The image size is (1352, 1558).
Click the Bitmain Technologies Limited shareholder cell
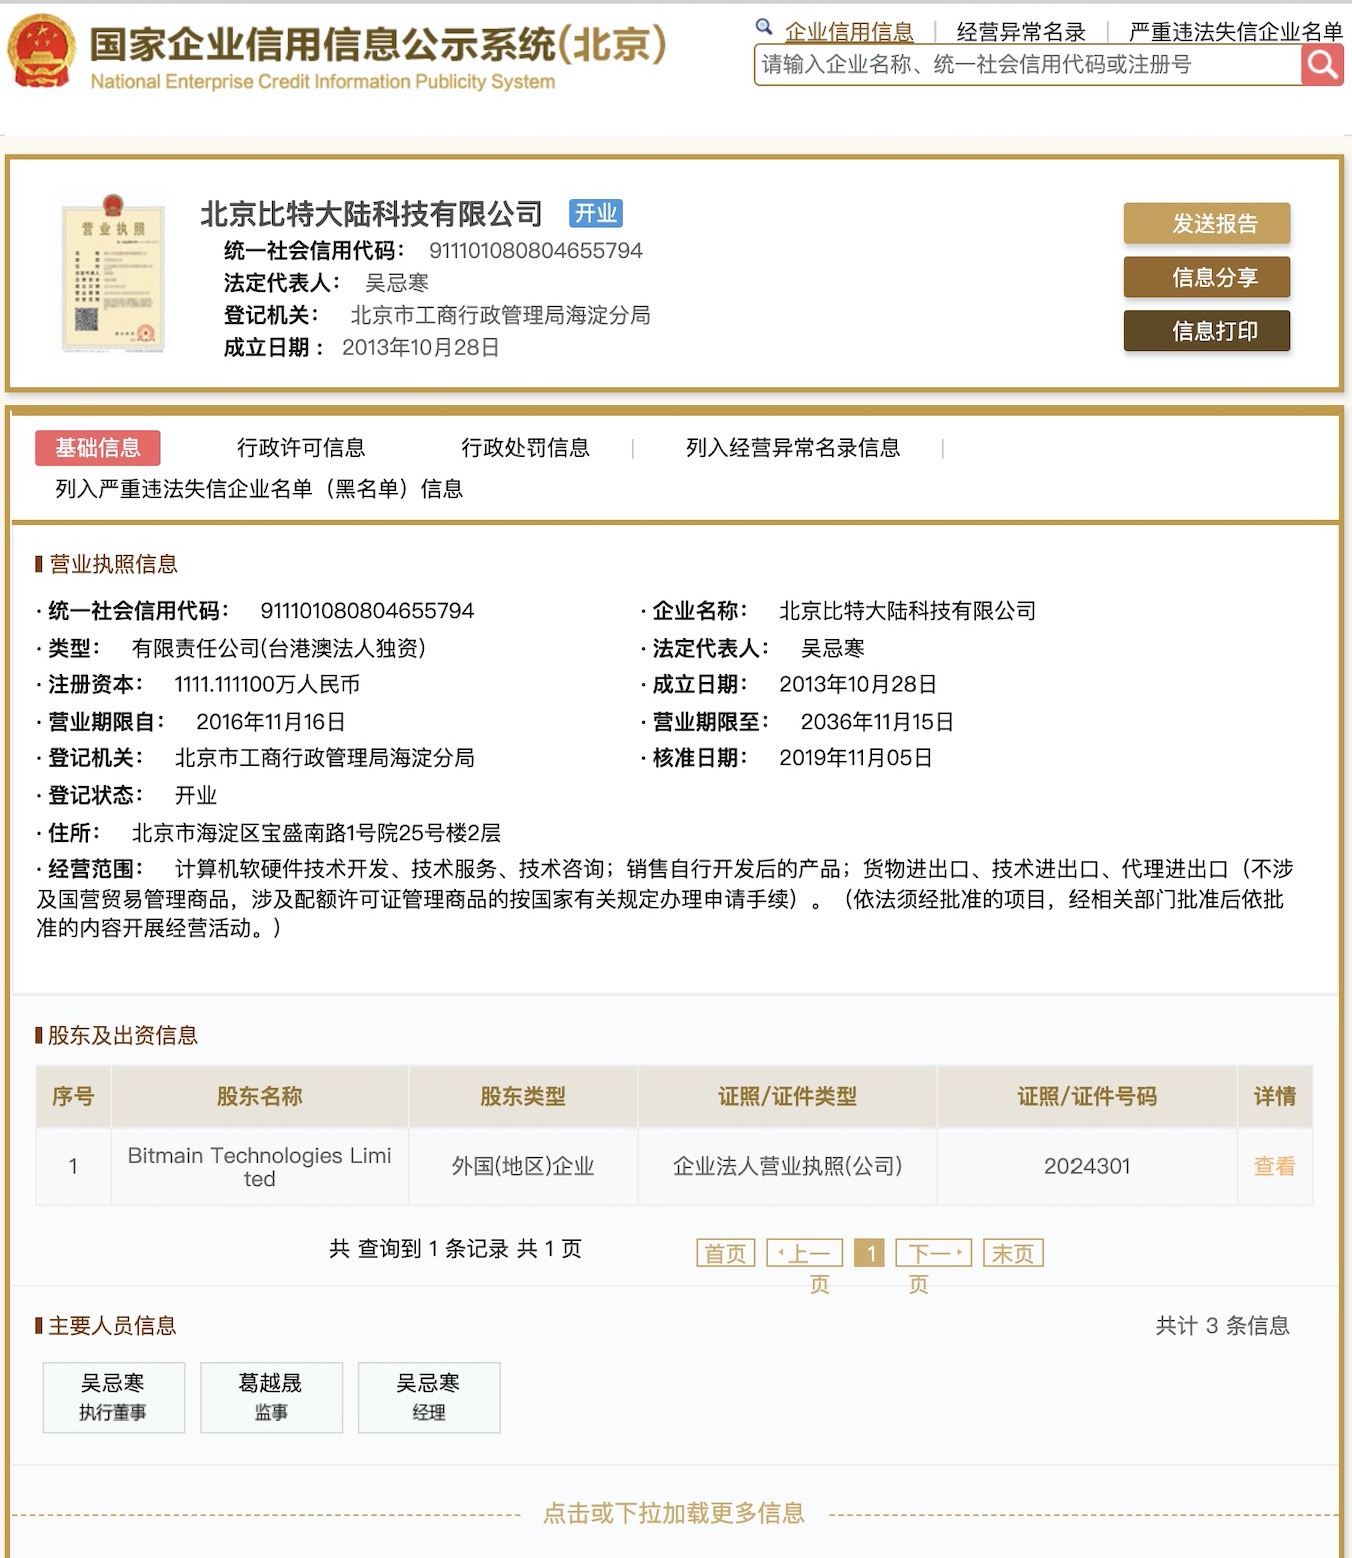[260, 1167]
